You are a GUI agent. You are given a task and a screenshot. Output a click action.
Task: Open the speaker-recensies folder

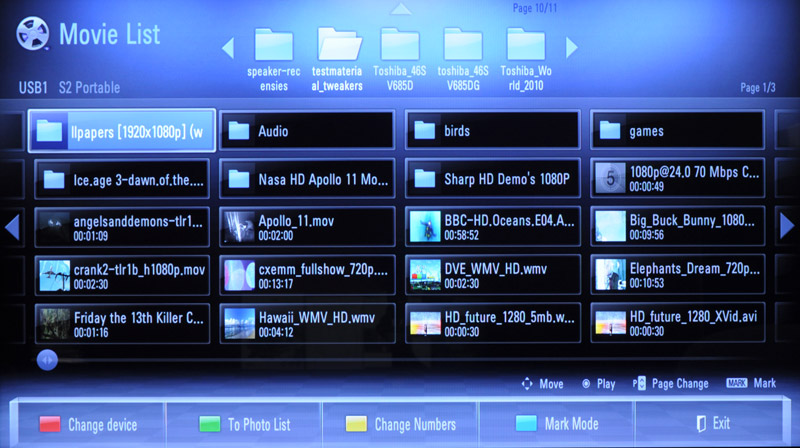coord(274,60)
